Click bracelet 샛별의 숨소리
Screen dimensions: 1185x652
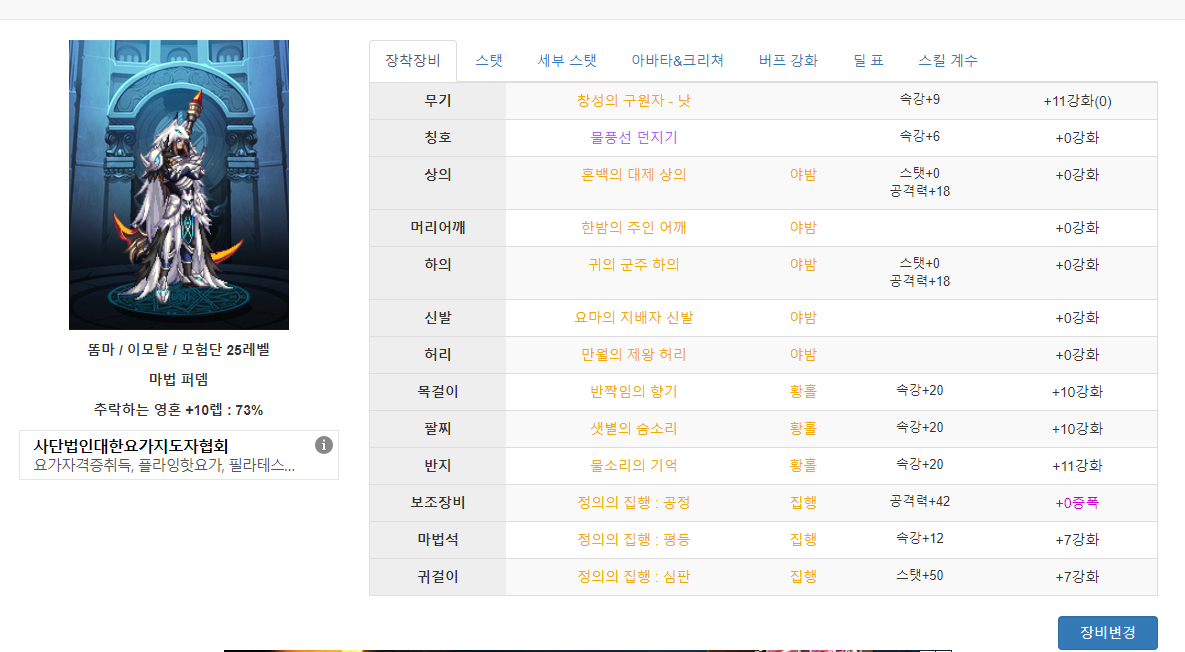click(633, 428)
